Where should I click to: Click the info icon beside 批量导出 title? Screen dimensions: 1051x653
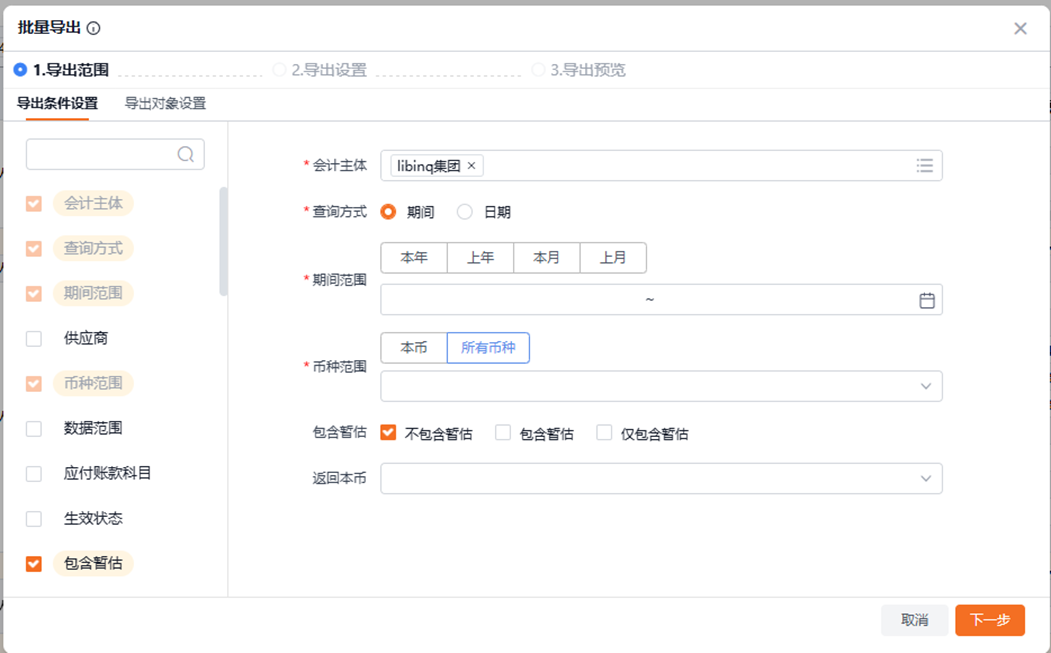tap(94, 28)
